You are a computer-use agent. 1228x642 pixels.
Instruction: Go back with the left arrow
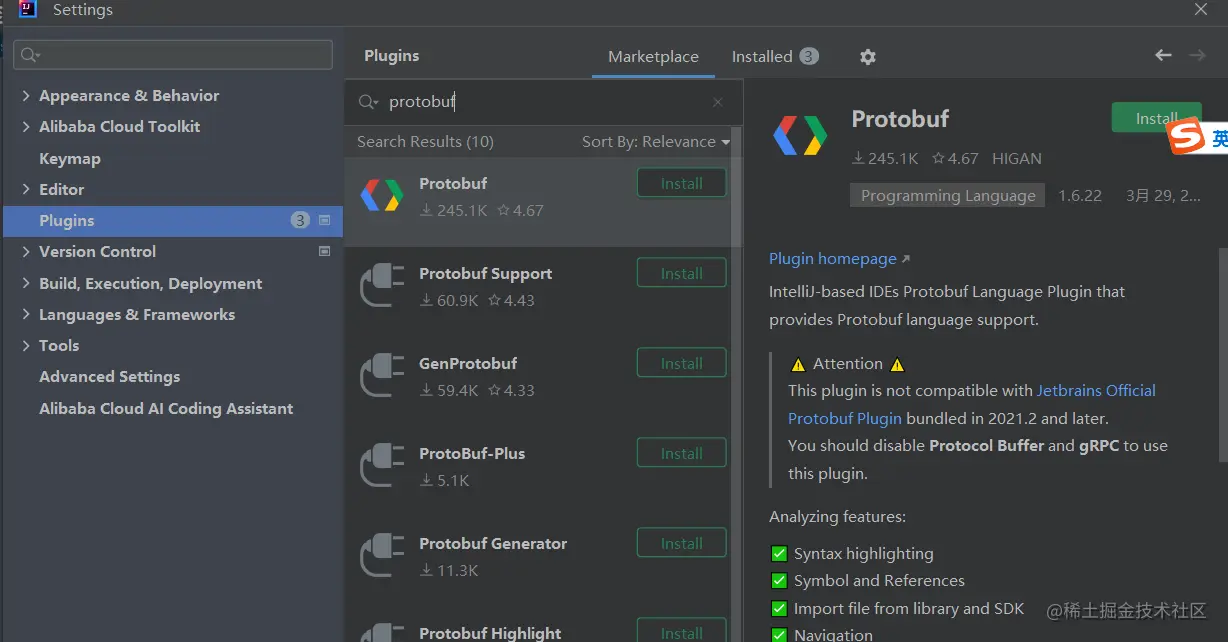click(x=1163, y=56)
